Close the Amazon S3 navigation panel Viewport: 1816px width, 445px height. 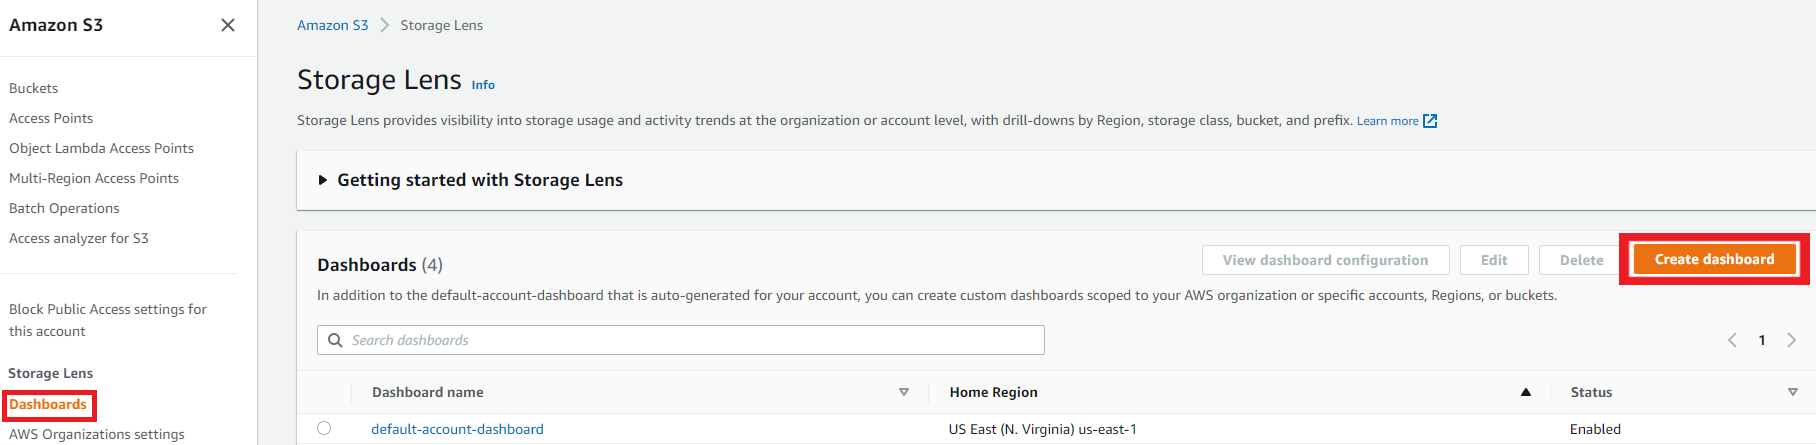point(228,25)
